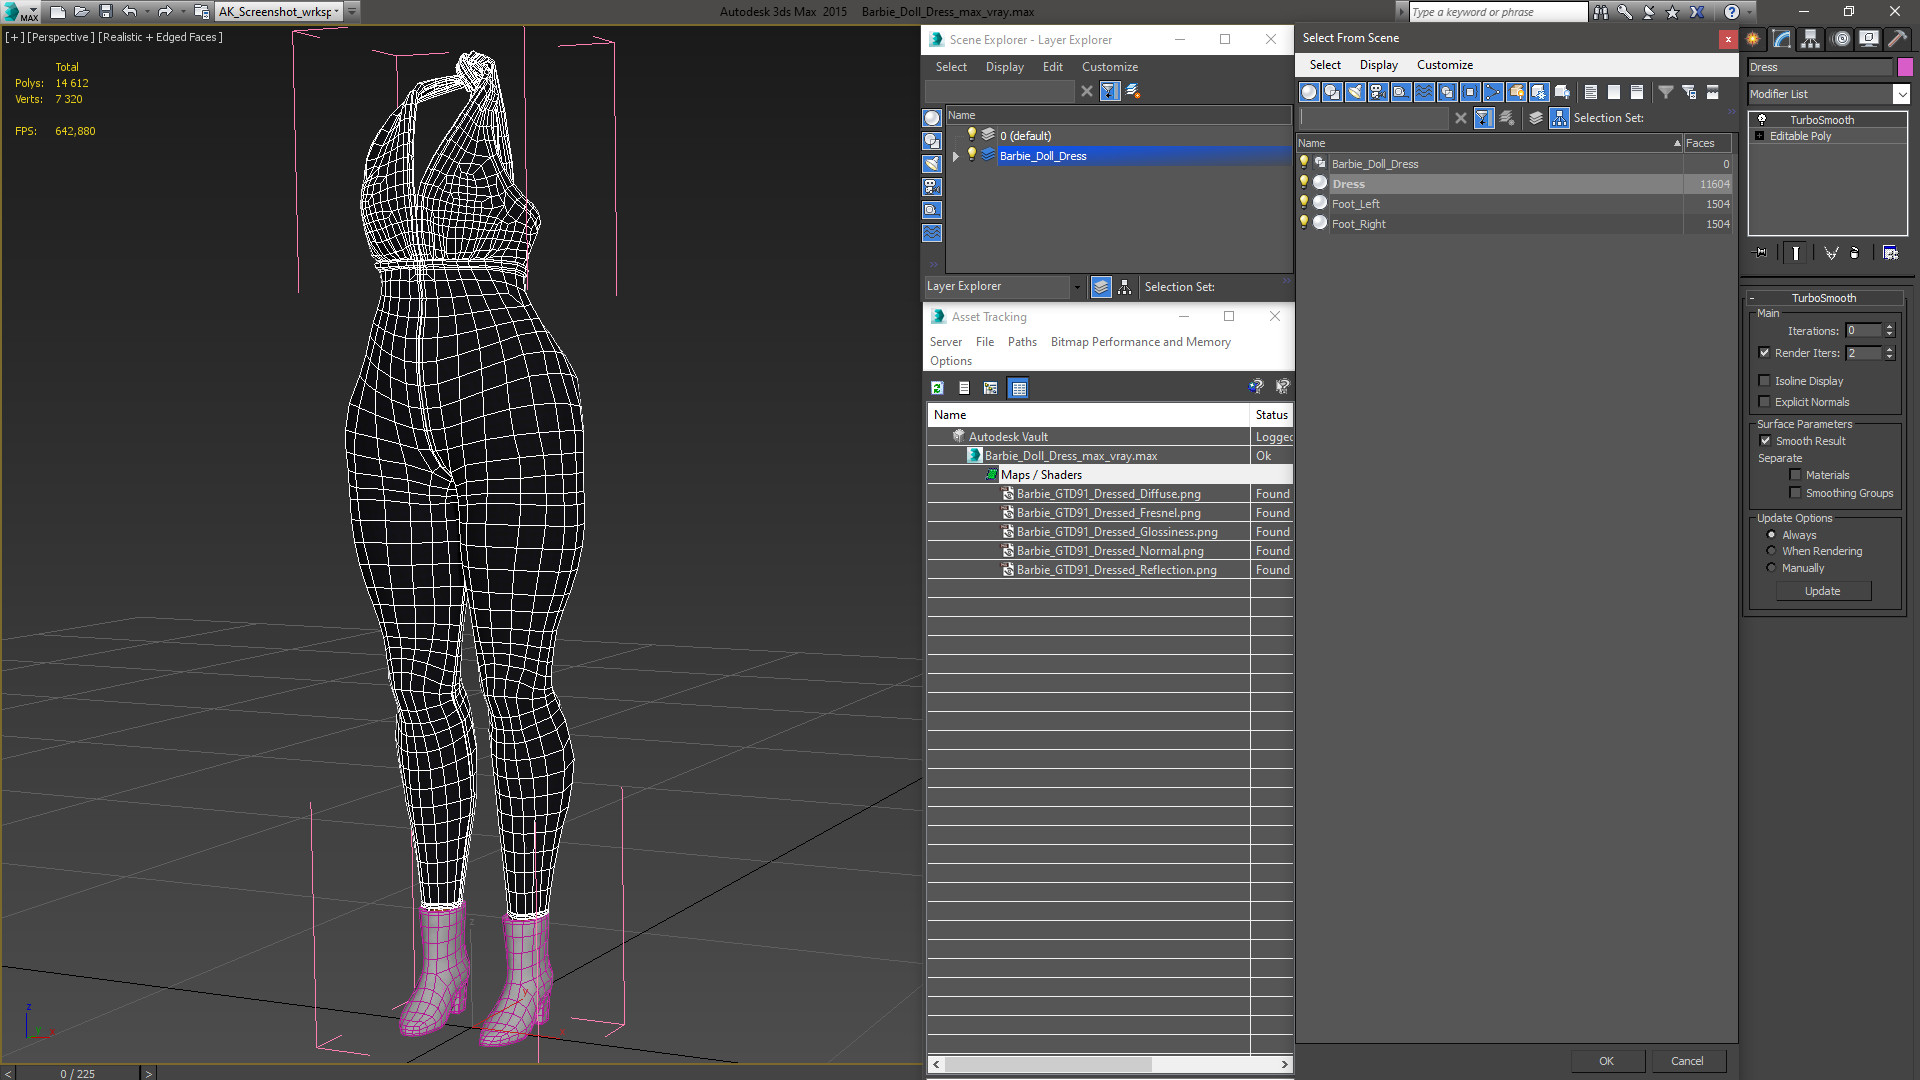Viewport: 1920px width, 1080px height.
Task: Redo action using the redo arrow
Action: 165,12
